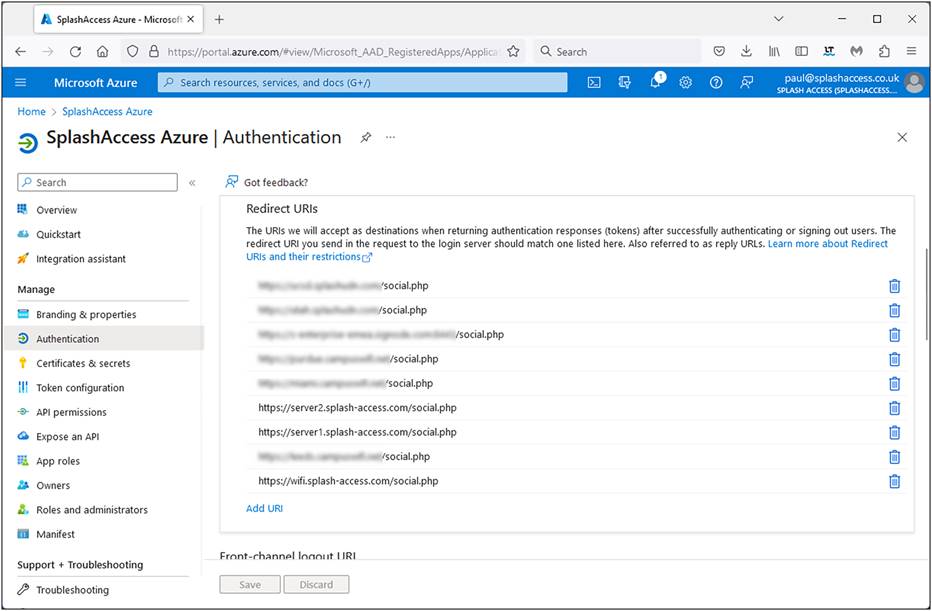
Task: Select Authentication in left menu
Action: point(68,339)
